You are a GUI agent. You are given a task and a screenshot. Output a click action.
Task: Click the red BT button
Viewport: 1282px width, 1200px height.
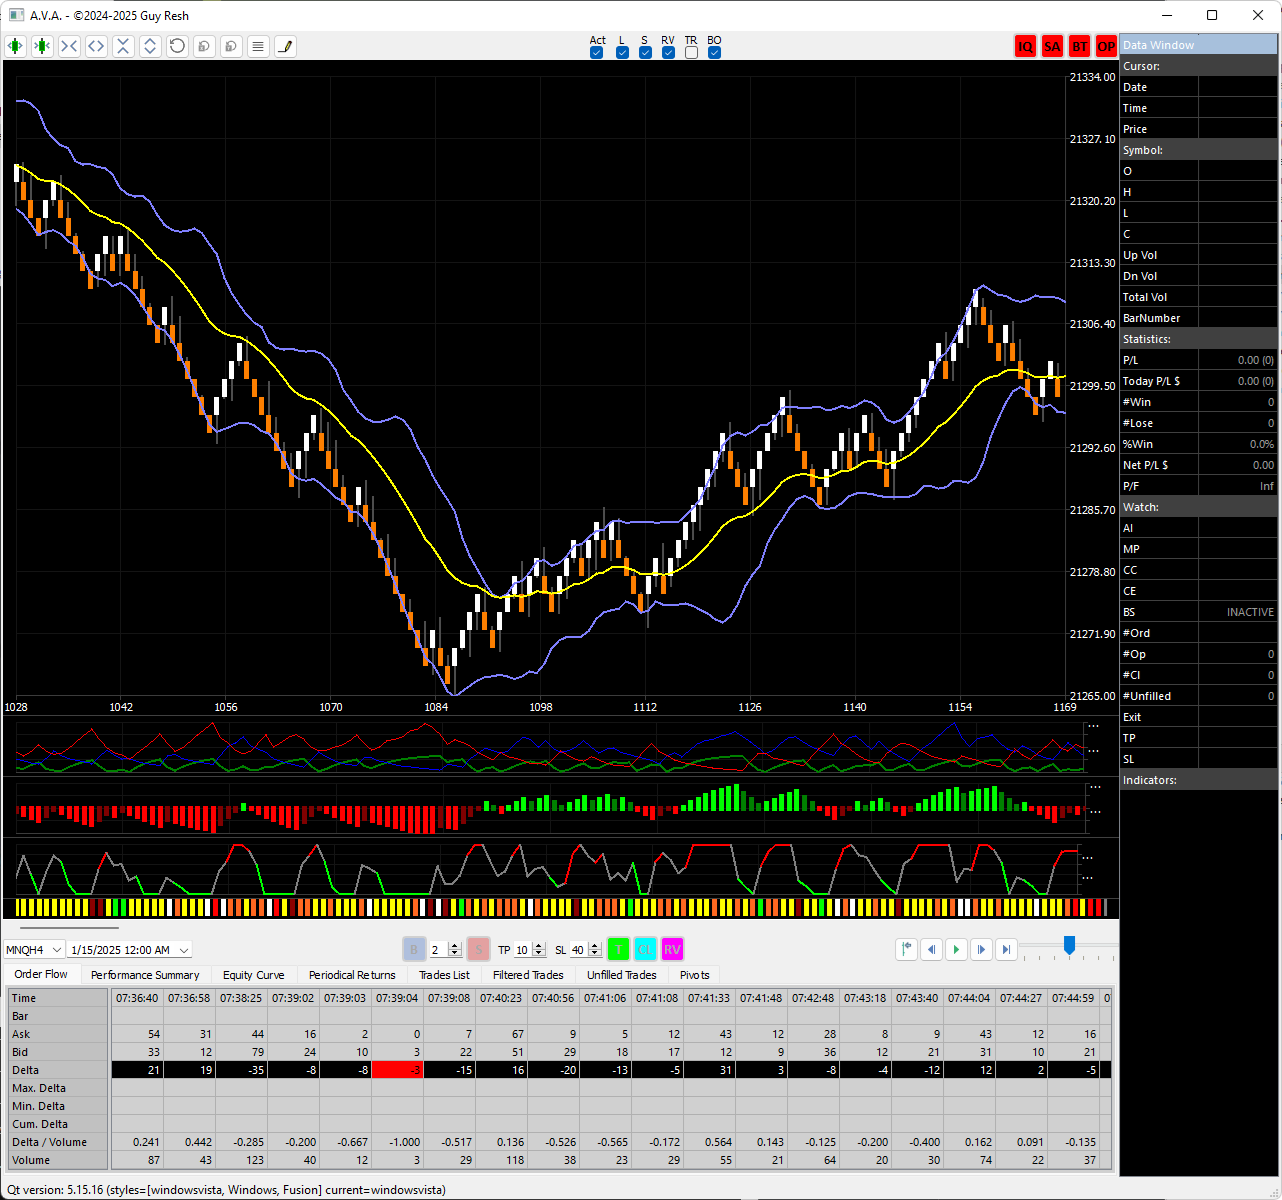click(1079, 46)
